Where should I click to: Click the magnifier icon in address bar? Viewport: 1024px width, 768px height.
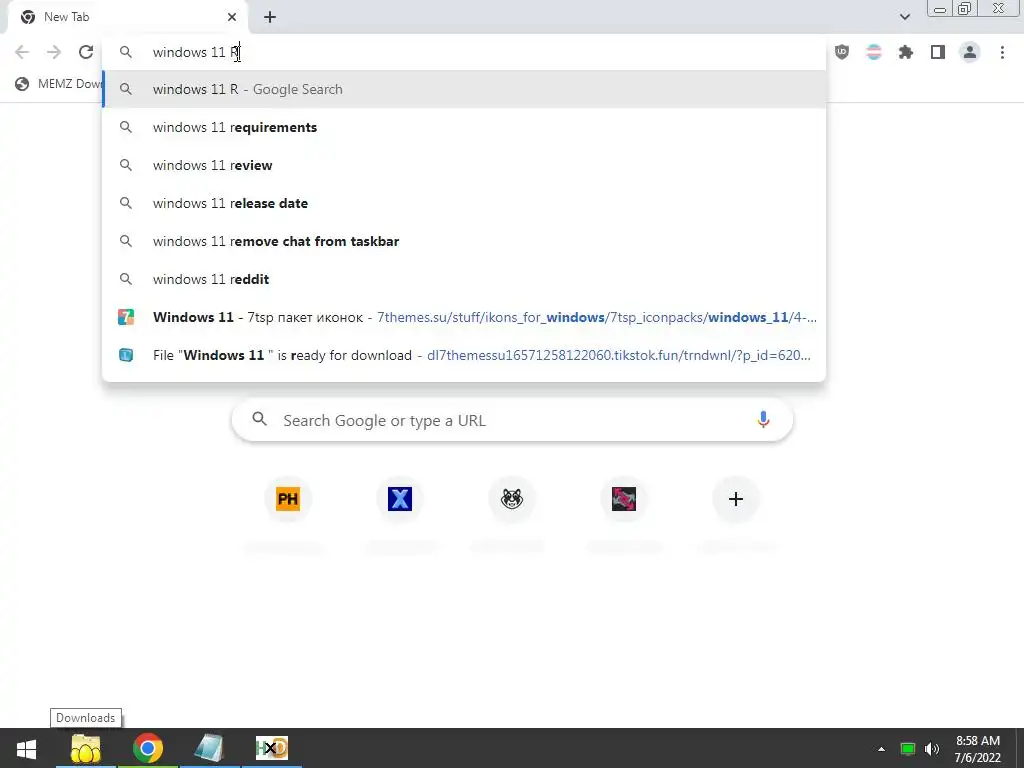point(126,52)
